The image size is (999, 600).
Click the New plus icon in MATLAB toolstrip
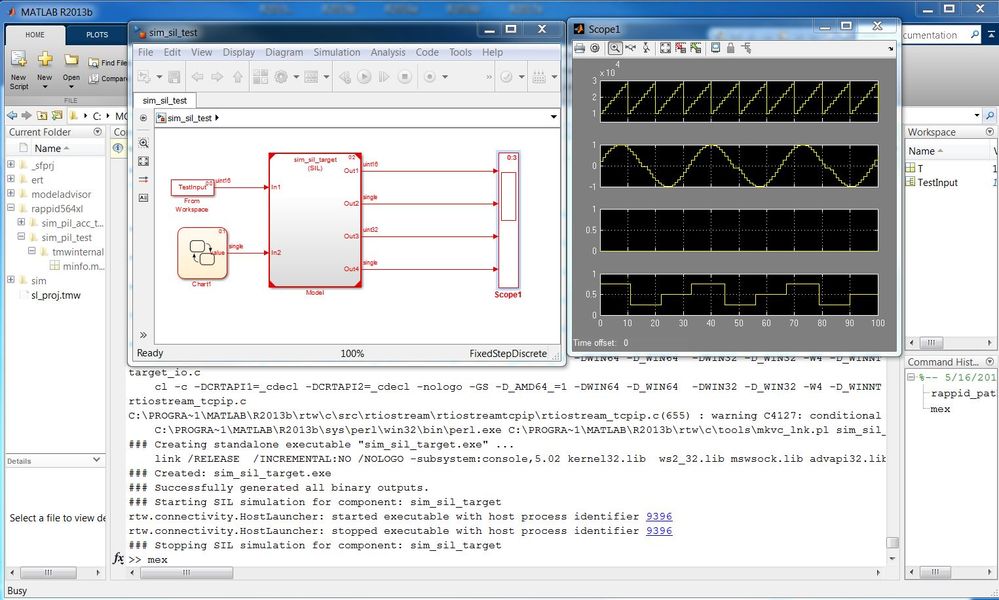coord(45,59)
